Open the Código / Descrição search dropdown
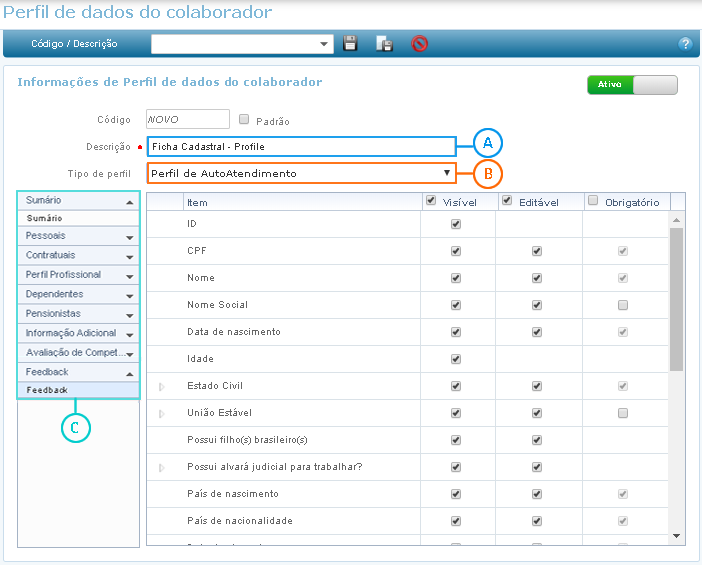The height and width of the screenshot is (565, 702). point(325,44)
